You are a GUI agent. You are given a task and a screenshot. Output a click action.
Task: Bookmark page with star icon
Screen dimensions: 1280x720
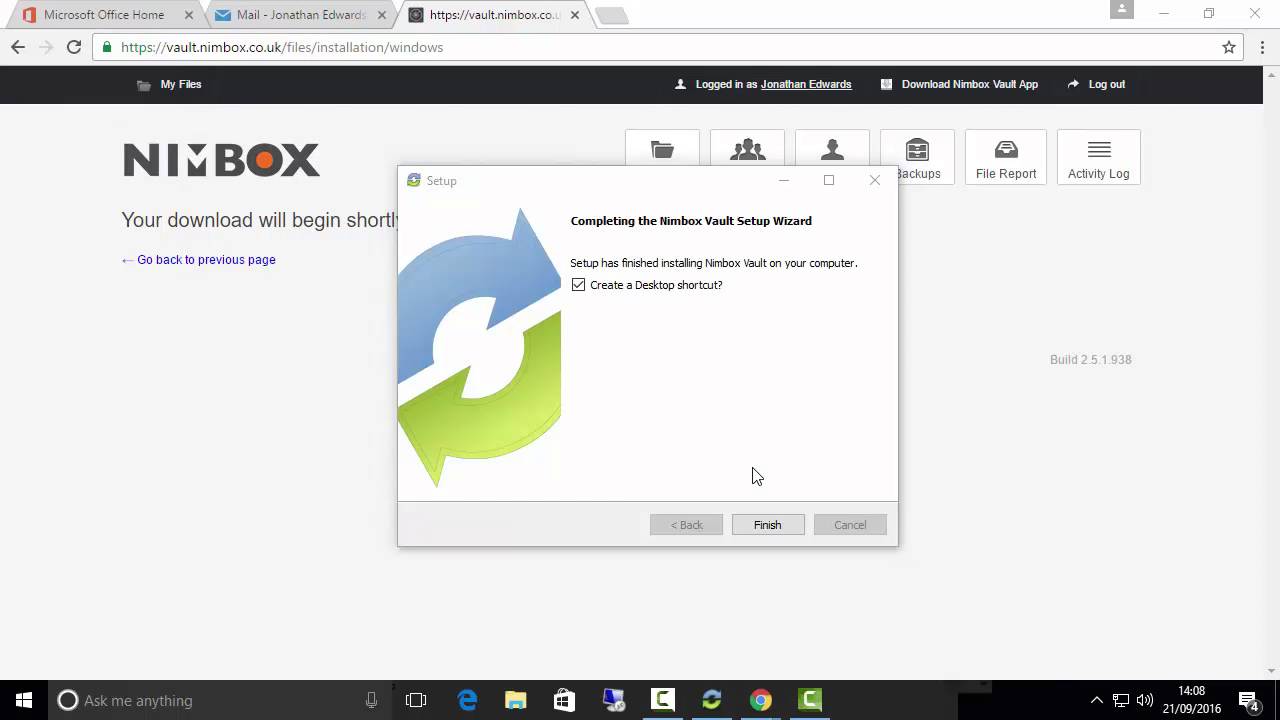pyautogui.click(x=1229, y=47)
